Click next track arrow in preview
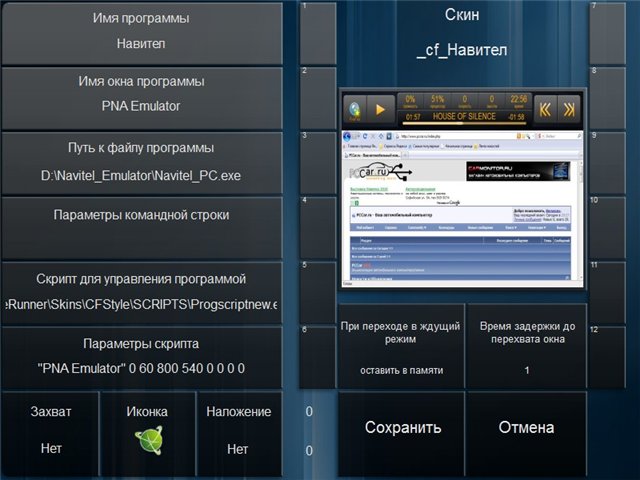Viewport: 640px width, 480px height. click(x=568, y=108)
